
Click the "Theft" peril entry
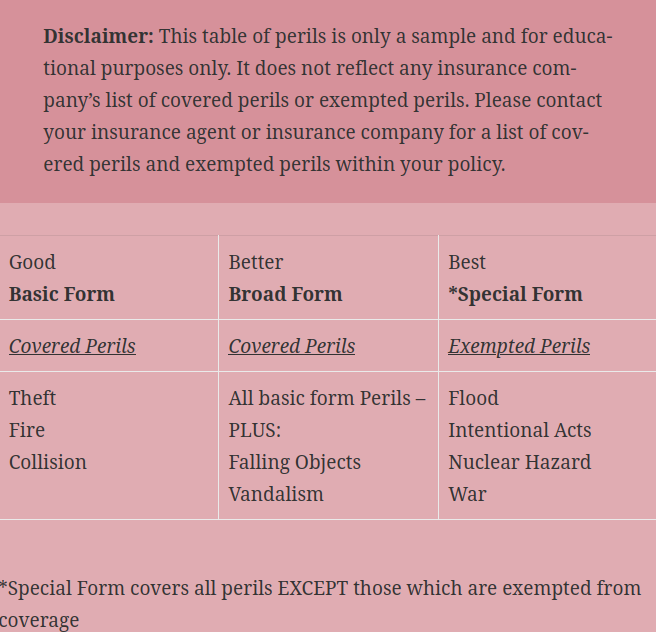pyautogui.click(x=32, y=398)
